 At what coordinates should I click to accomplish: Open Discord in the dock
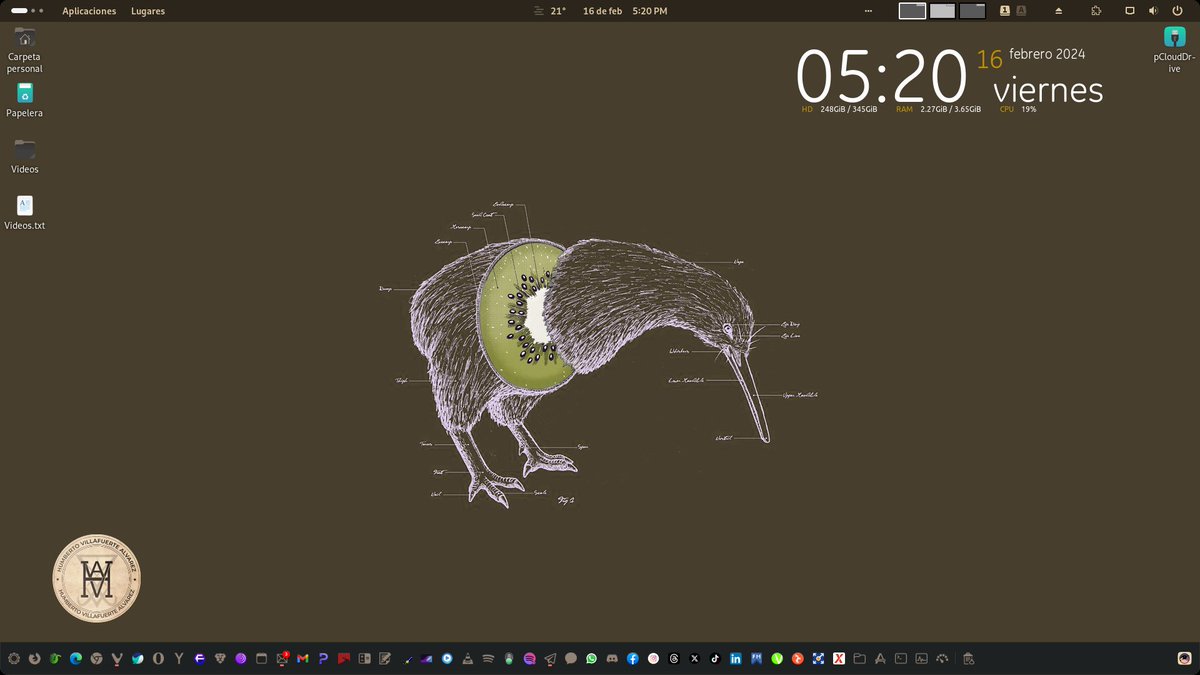tap(612, 659)
